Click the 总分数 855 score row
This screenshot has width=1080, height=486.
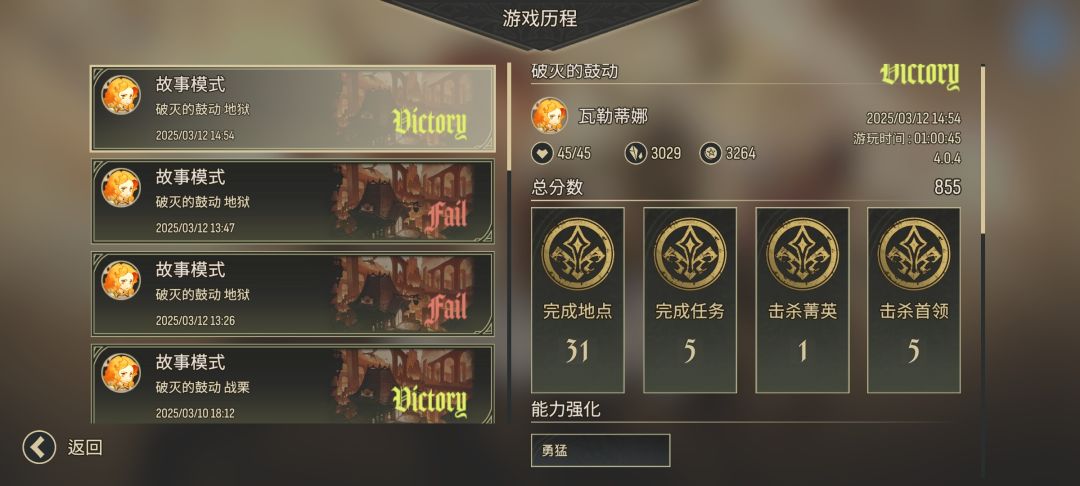point(746,187)
